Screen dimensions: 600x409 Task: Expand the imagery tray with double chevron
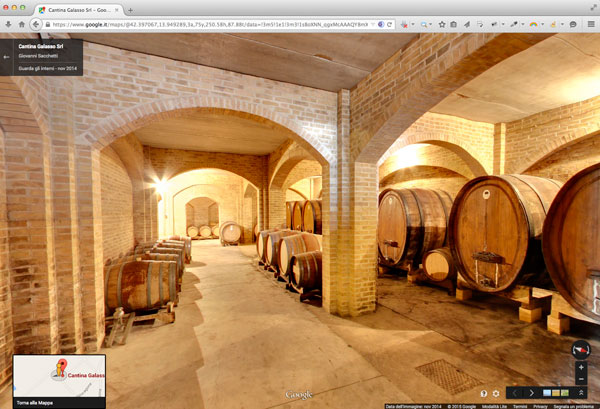pos(581,393)
